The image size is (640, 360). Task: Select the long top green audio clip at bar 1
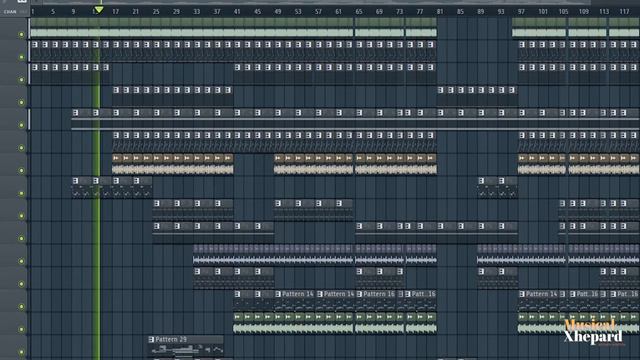pyautogui.click(x=191, y=28)
